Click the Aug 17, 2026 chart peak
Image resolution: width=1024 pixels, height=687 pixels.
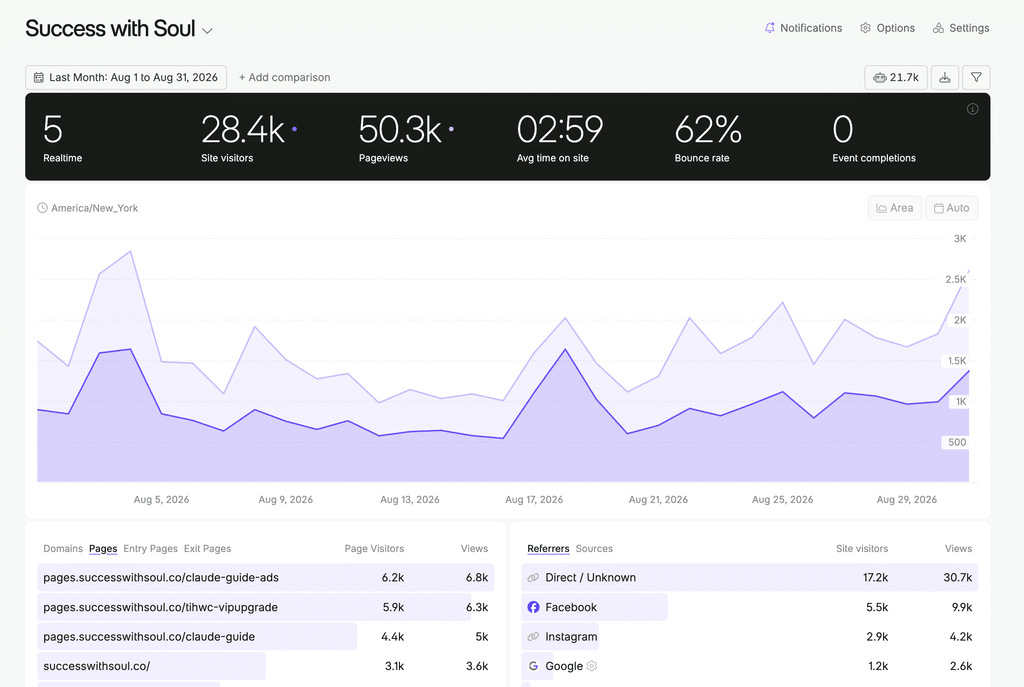(566, 349)
